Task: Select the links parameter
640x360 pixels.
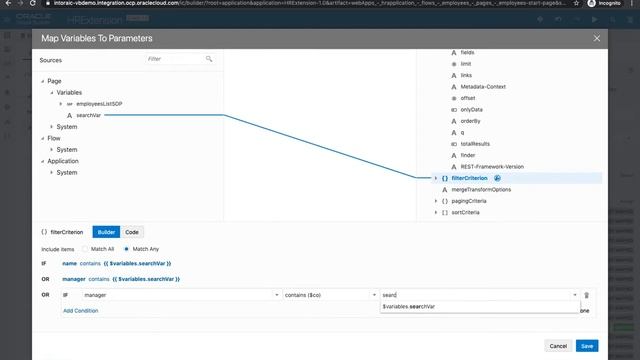Action: coord(466,76)
